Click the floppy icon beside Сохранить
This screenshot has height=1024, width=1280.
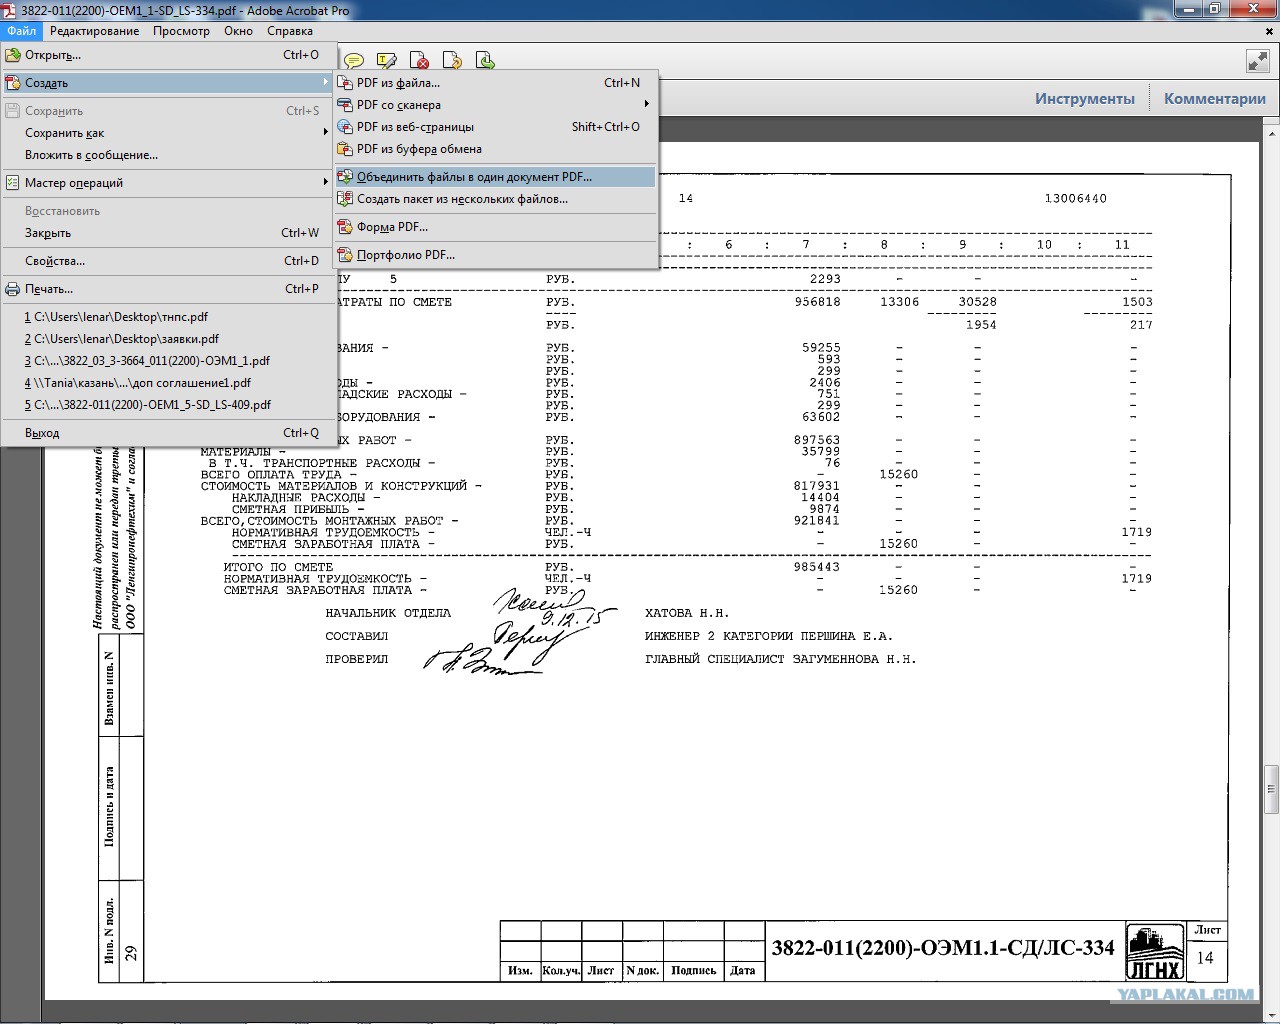click(13, 111)
